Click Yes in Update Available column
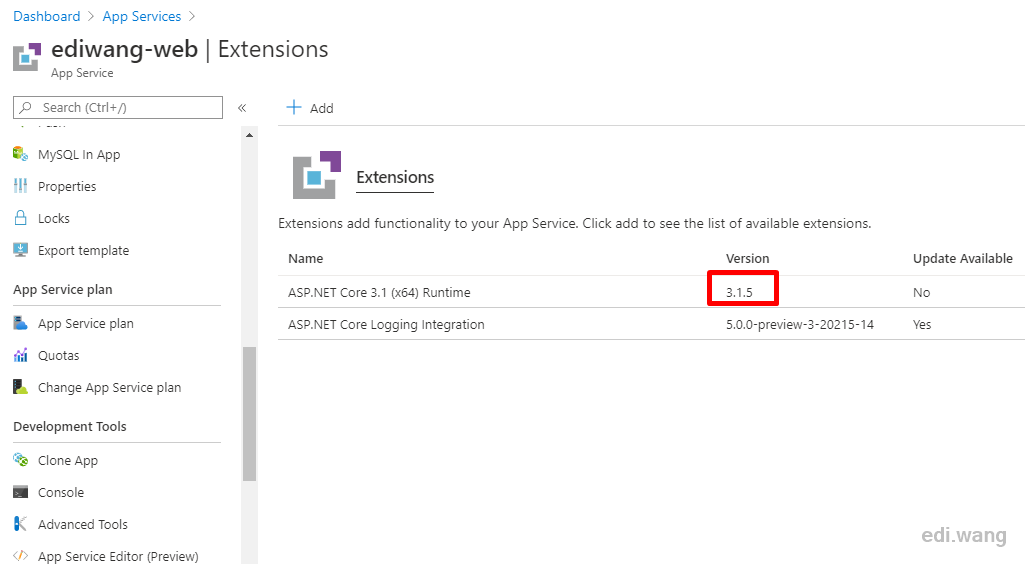The image size is (1025, 564). click(x=922, y=324)
